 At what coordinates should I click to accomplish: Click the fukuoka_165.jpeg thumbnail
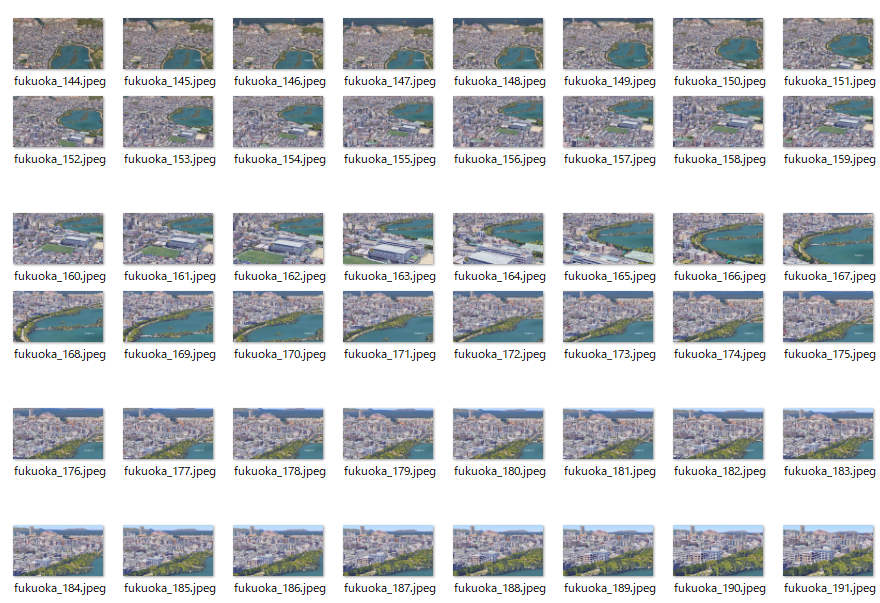(x=608, y=239)
